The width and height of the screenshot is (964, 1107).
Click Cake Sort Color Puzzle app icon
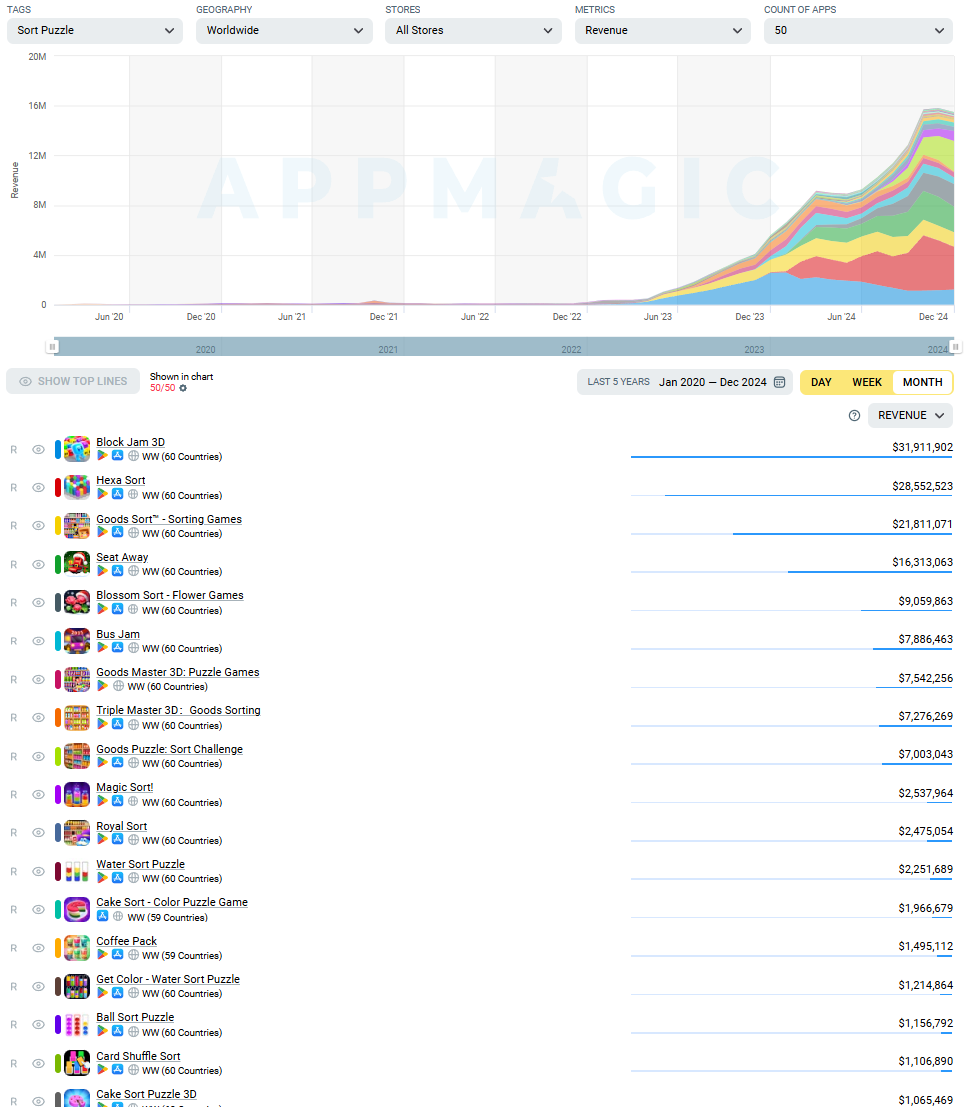77,909
